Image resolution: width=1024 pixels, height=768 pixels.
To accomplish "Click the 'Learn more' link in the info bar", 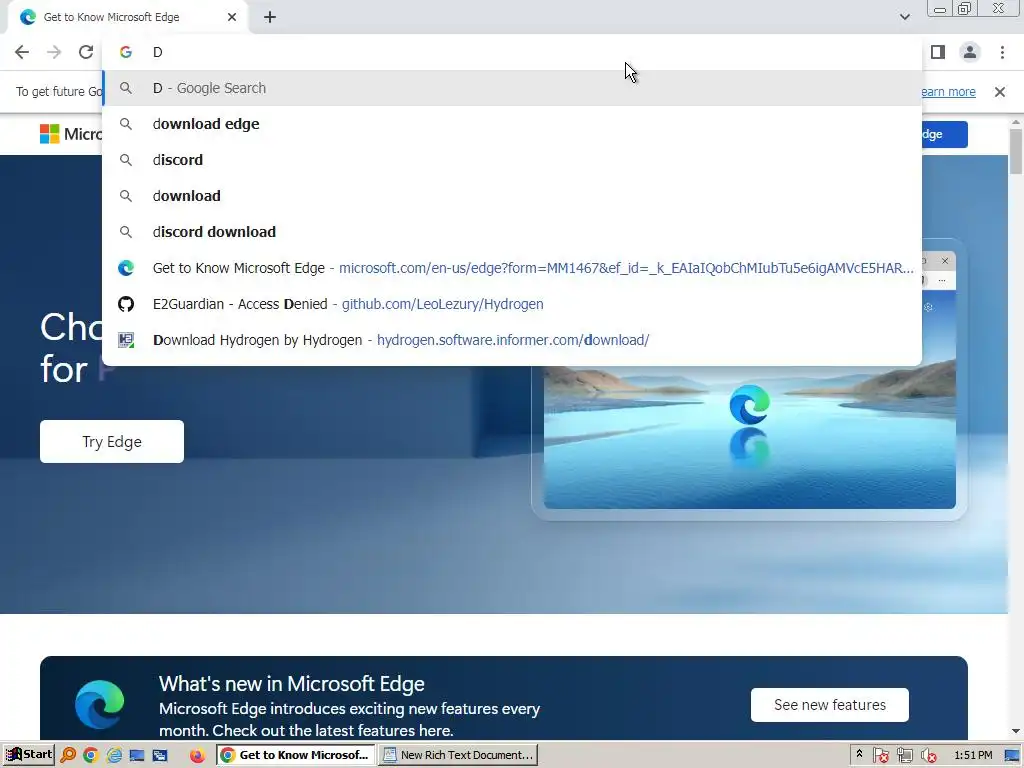I will (x=948, y=92).
